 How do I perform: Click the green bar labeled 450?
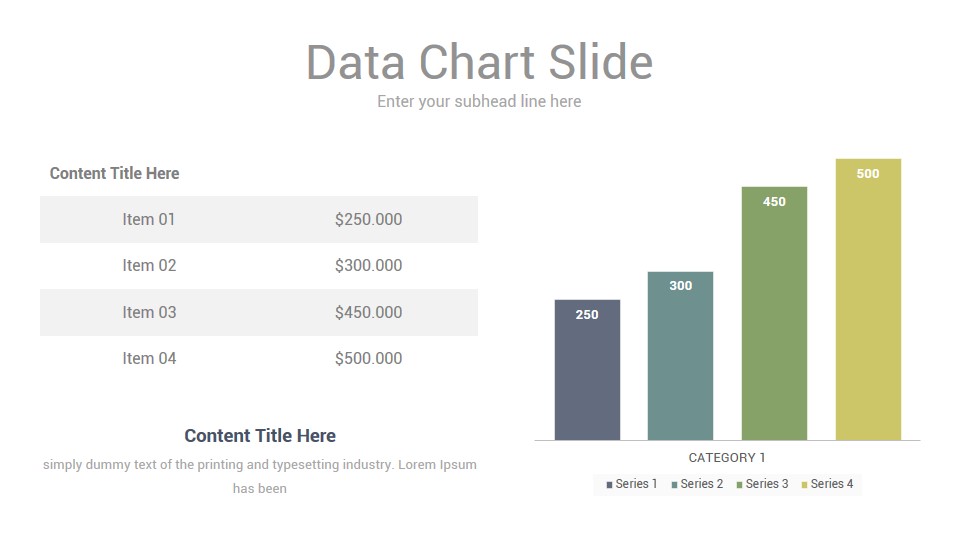[x=774, y=313]
